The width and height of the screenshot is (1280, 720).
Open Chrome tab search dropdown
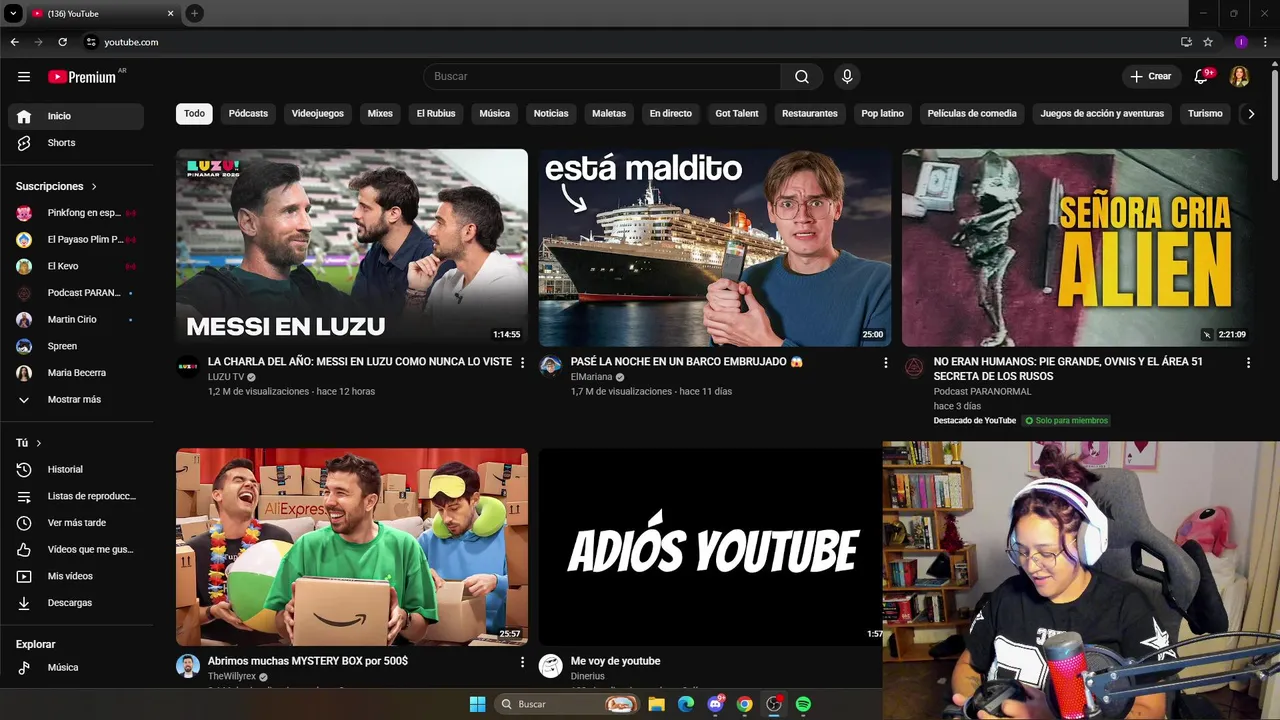13,13
